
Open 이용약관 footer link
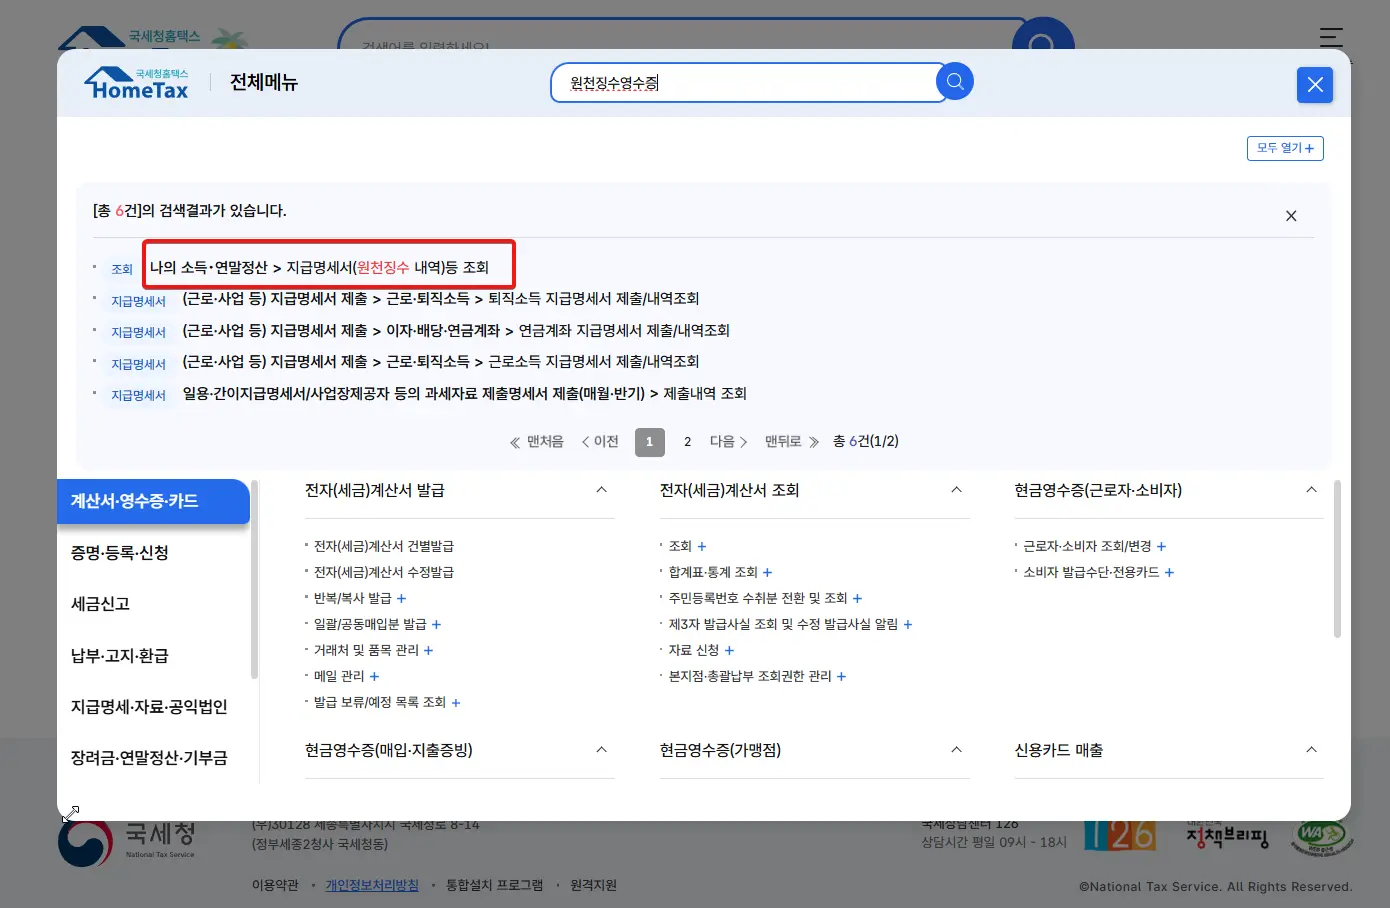coord(275,885)
